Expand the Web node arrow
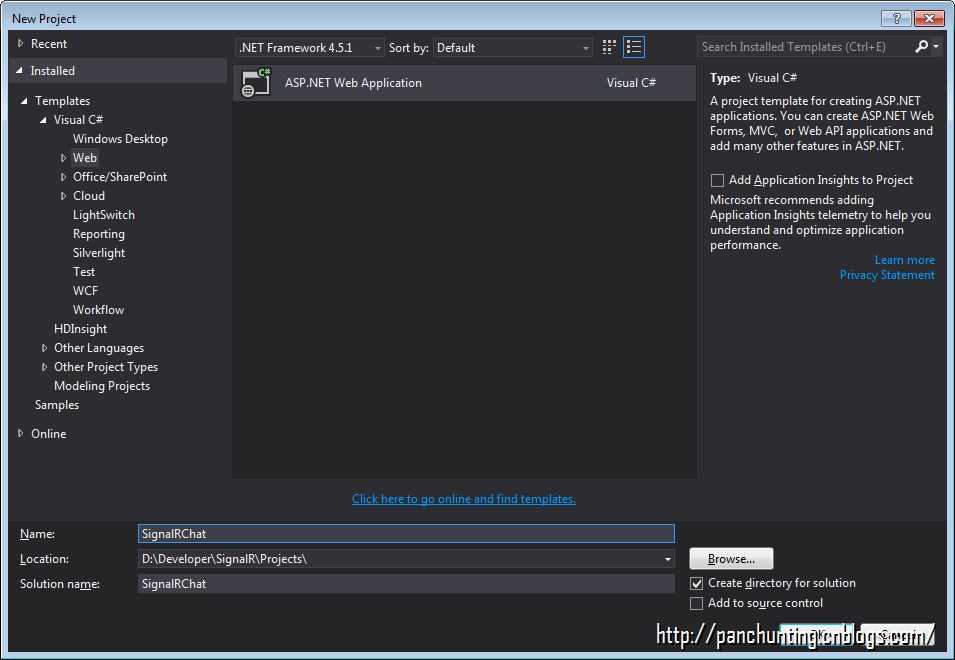This screenshot has height=660, width=955. coord(63,158)
